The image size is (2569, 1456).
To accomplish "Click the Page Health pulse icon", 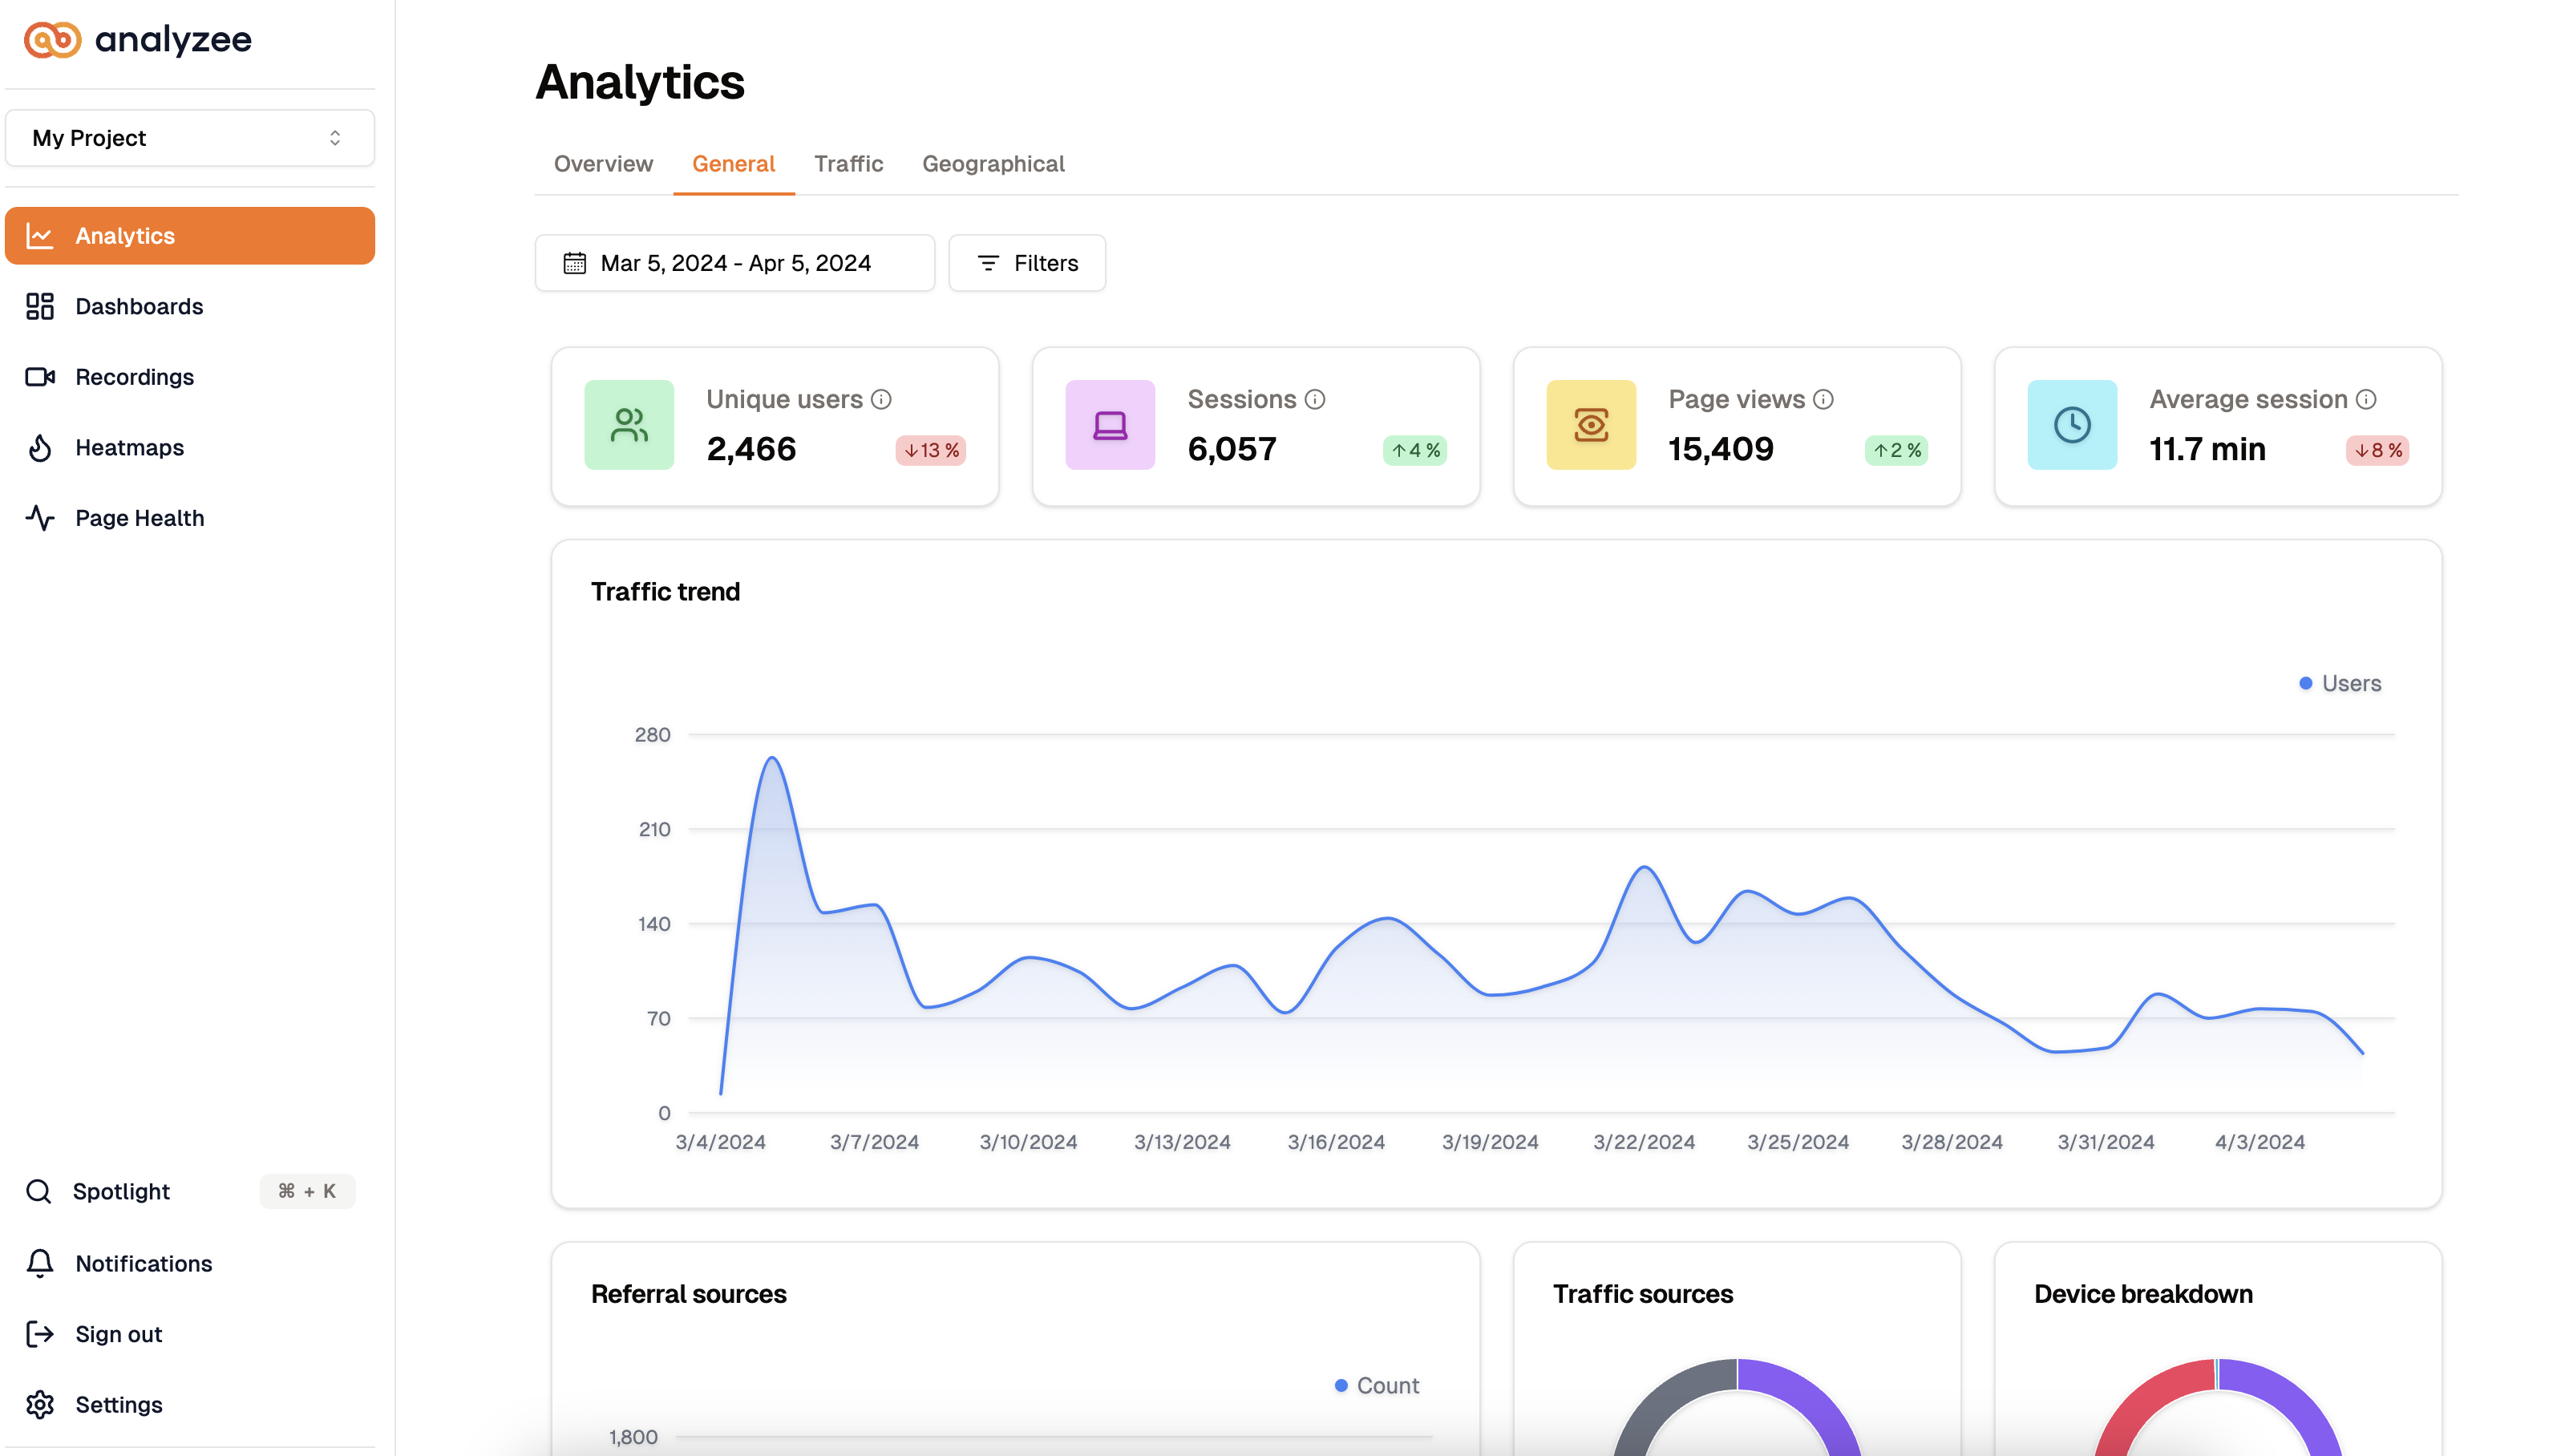I will [40, 518].
